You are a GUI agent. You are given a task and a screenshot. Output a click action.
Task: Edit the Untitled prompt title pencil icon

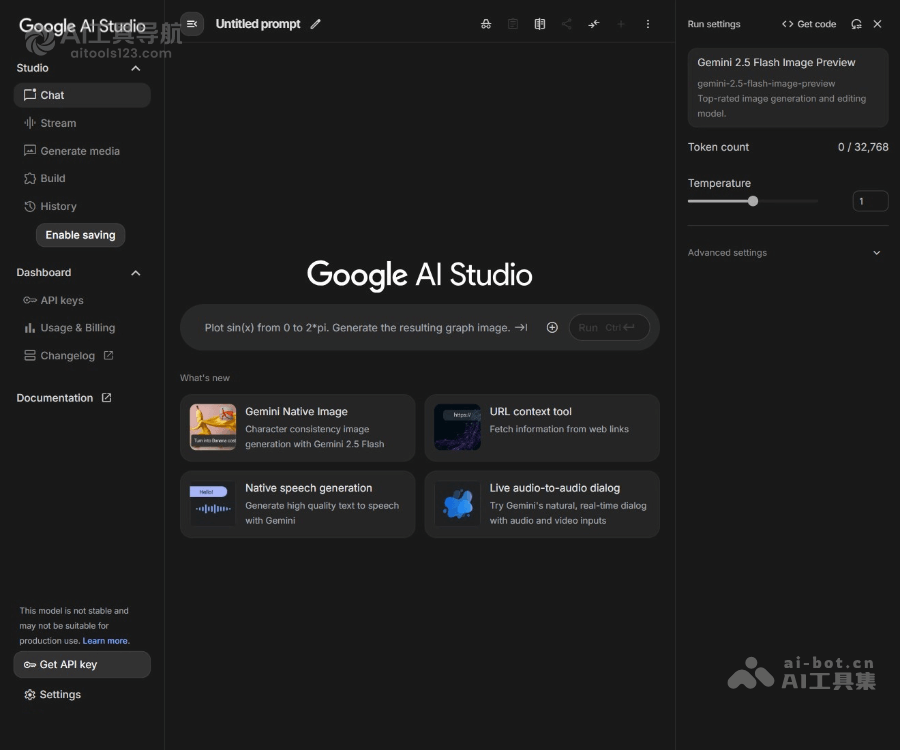click(315, 24)
